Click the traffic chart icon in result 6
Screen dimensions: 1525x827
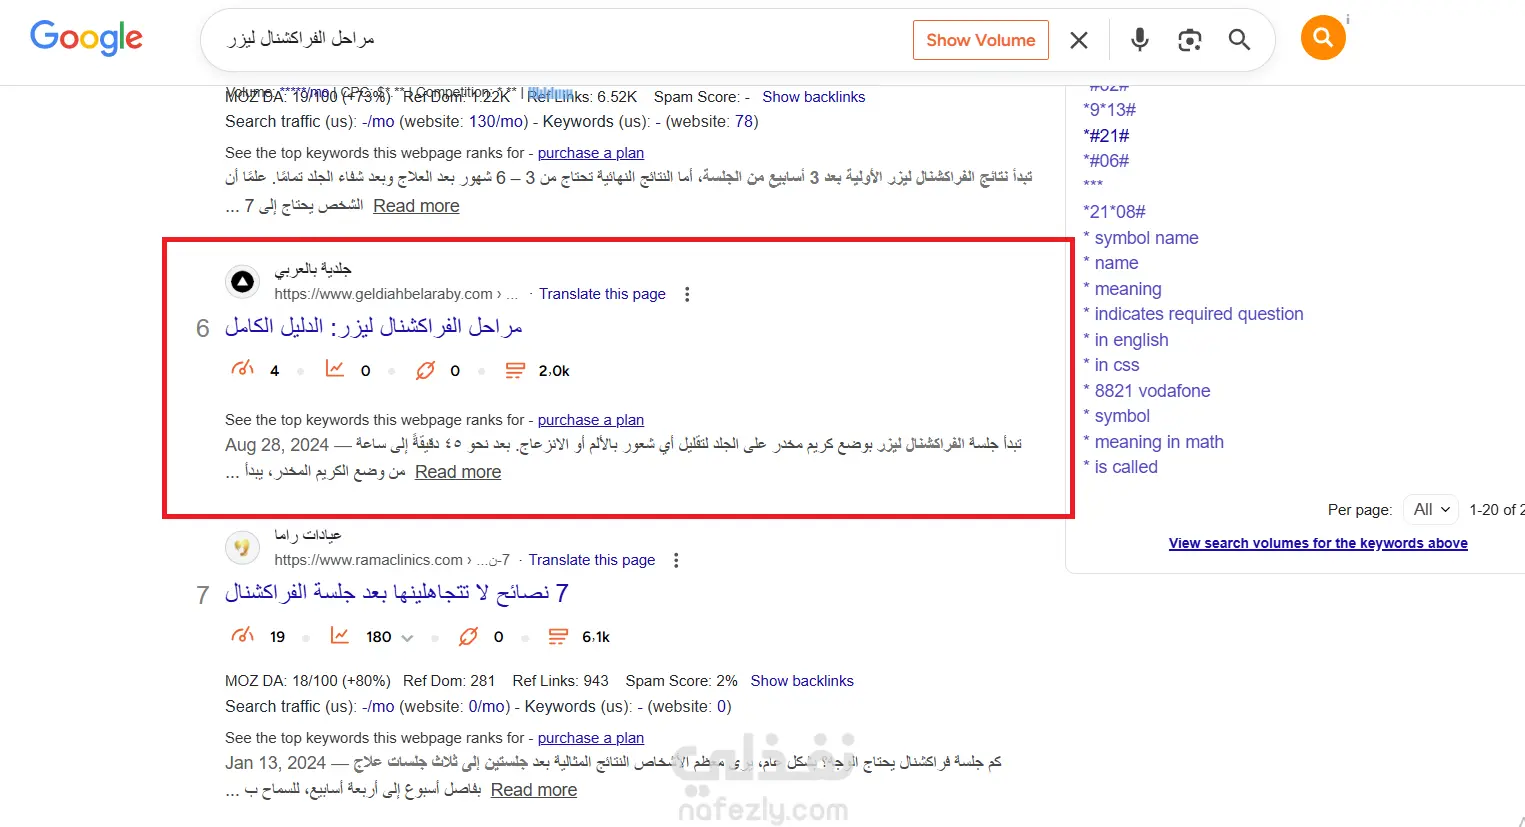pos(335,370)
